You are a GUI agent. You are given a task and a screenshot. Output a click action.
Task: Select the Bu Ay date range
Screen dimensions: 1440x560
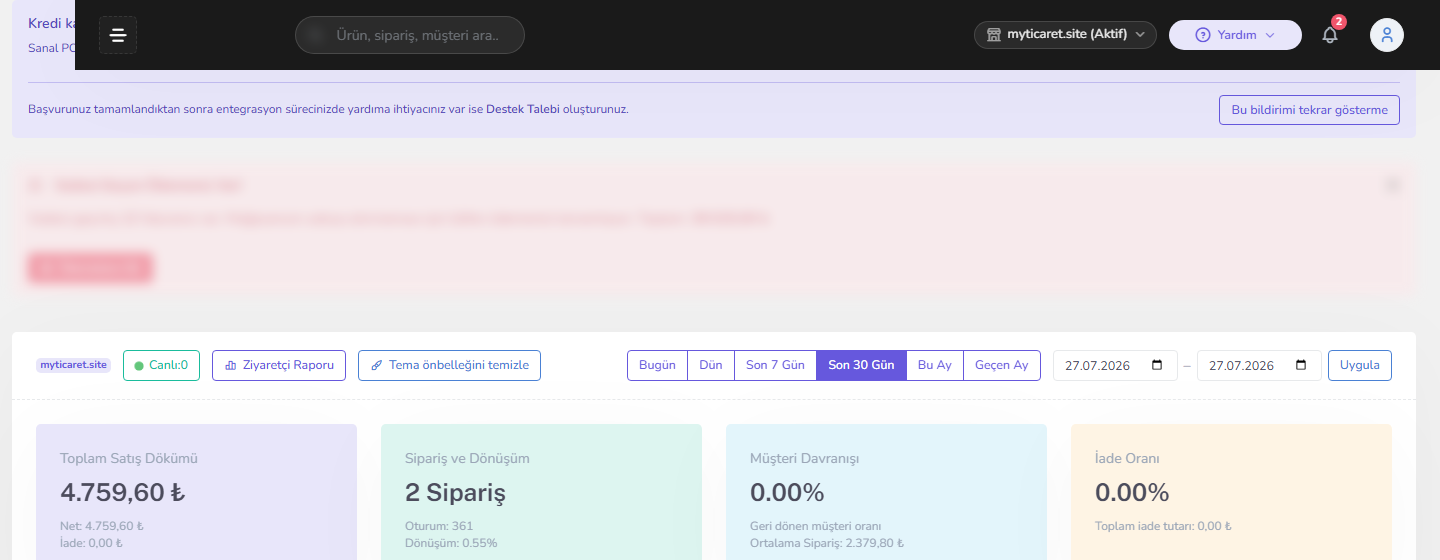pos(935,365)
